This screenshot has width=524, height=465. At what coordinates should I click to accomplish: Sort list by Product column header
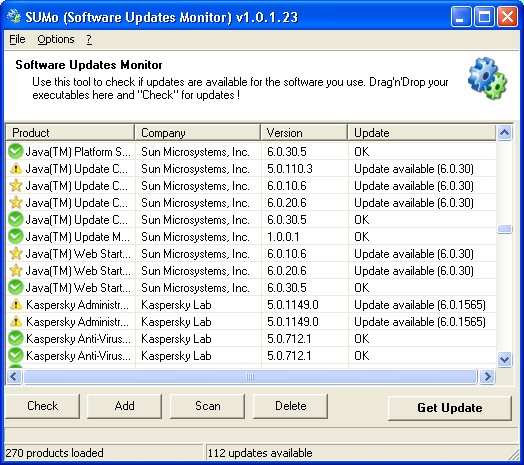[70, 133]
